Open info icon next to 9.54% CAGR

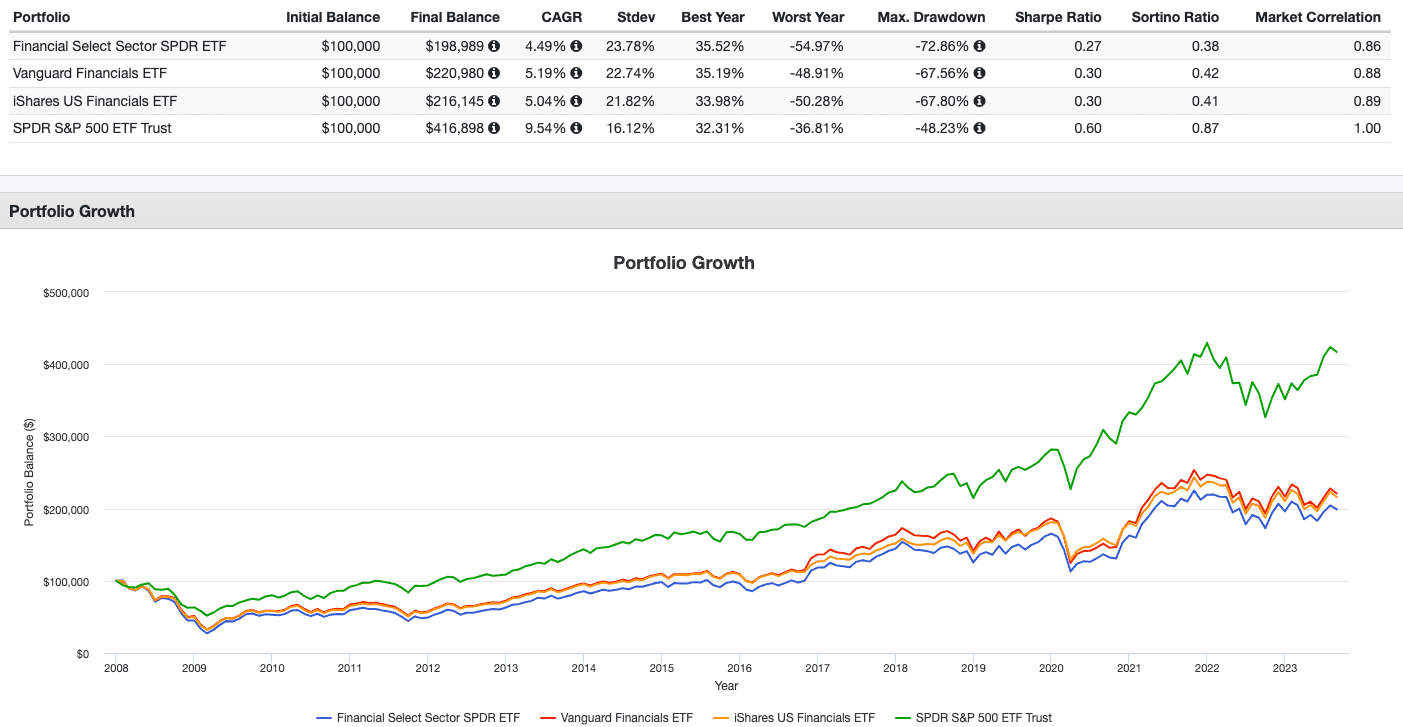pos(576,128)
